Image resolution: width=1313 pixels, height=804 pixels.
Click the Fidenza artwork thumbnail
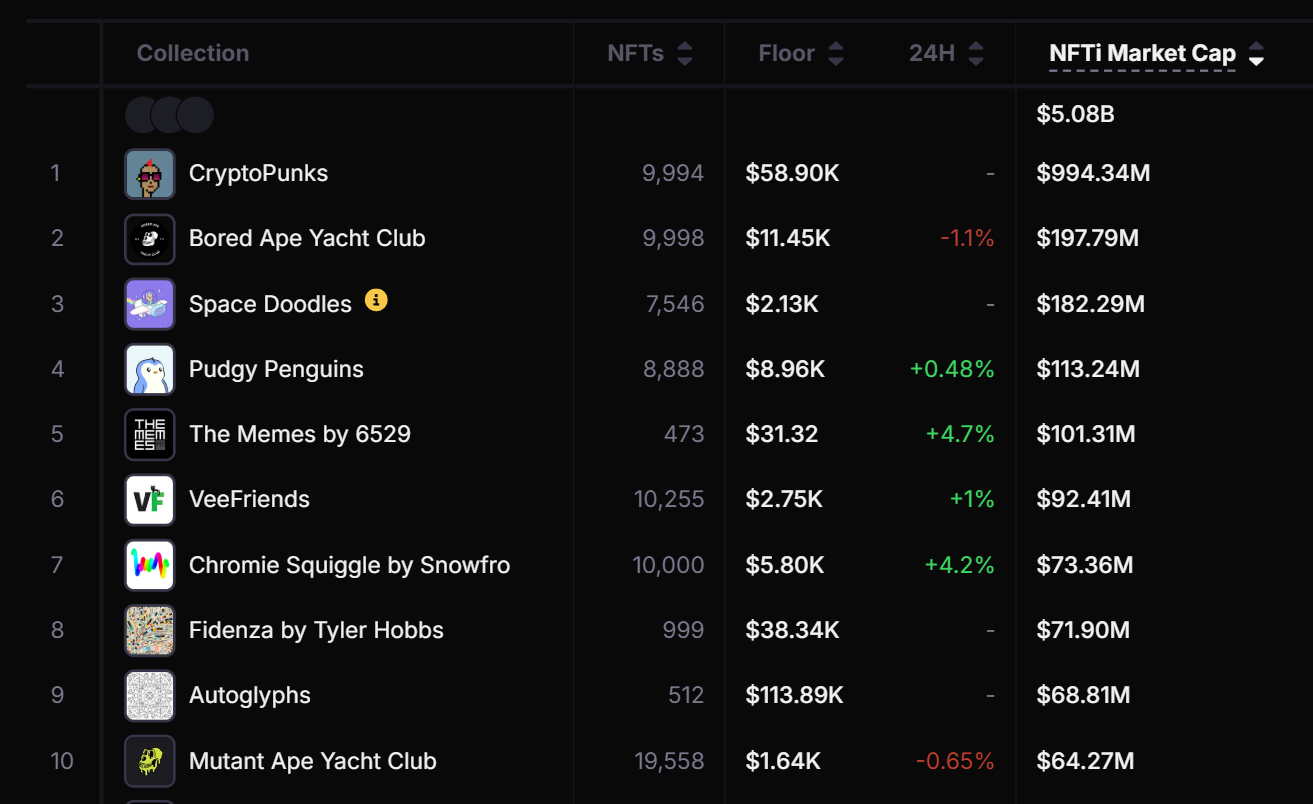(150, 630)
